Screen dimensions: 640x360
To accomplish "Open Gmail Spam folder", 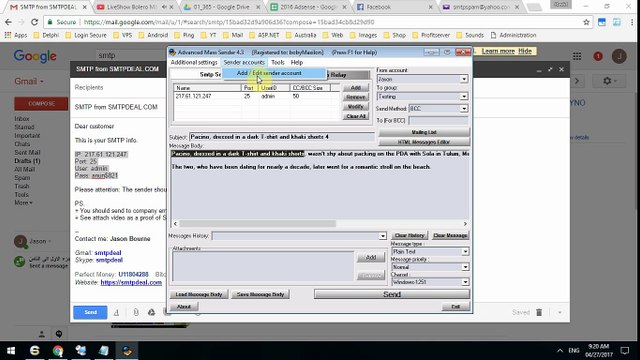I will click(22, 178).
